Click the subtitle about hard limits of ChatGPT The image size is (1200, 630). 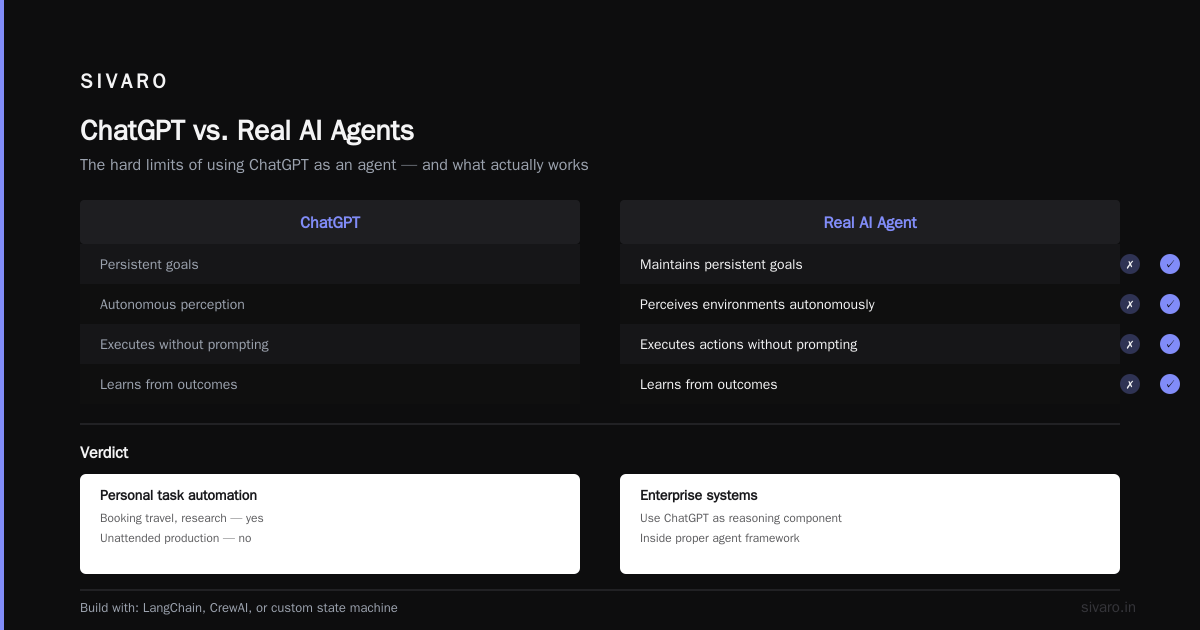334,165
